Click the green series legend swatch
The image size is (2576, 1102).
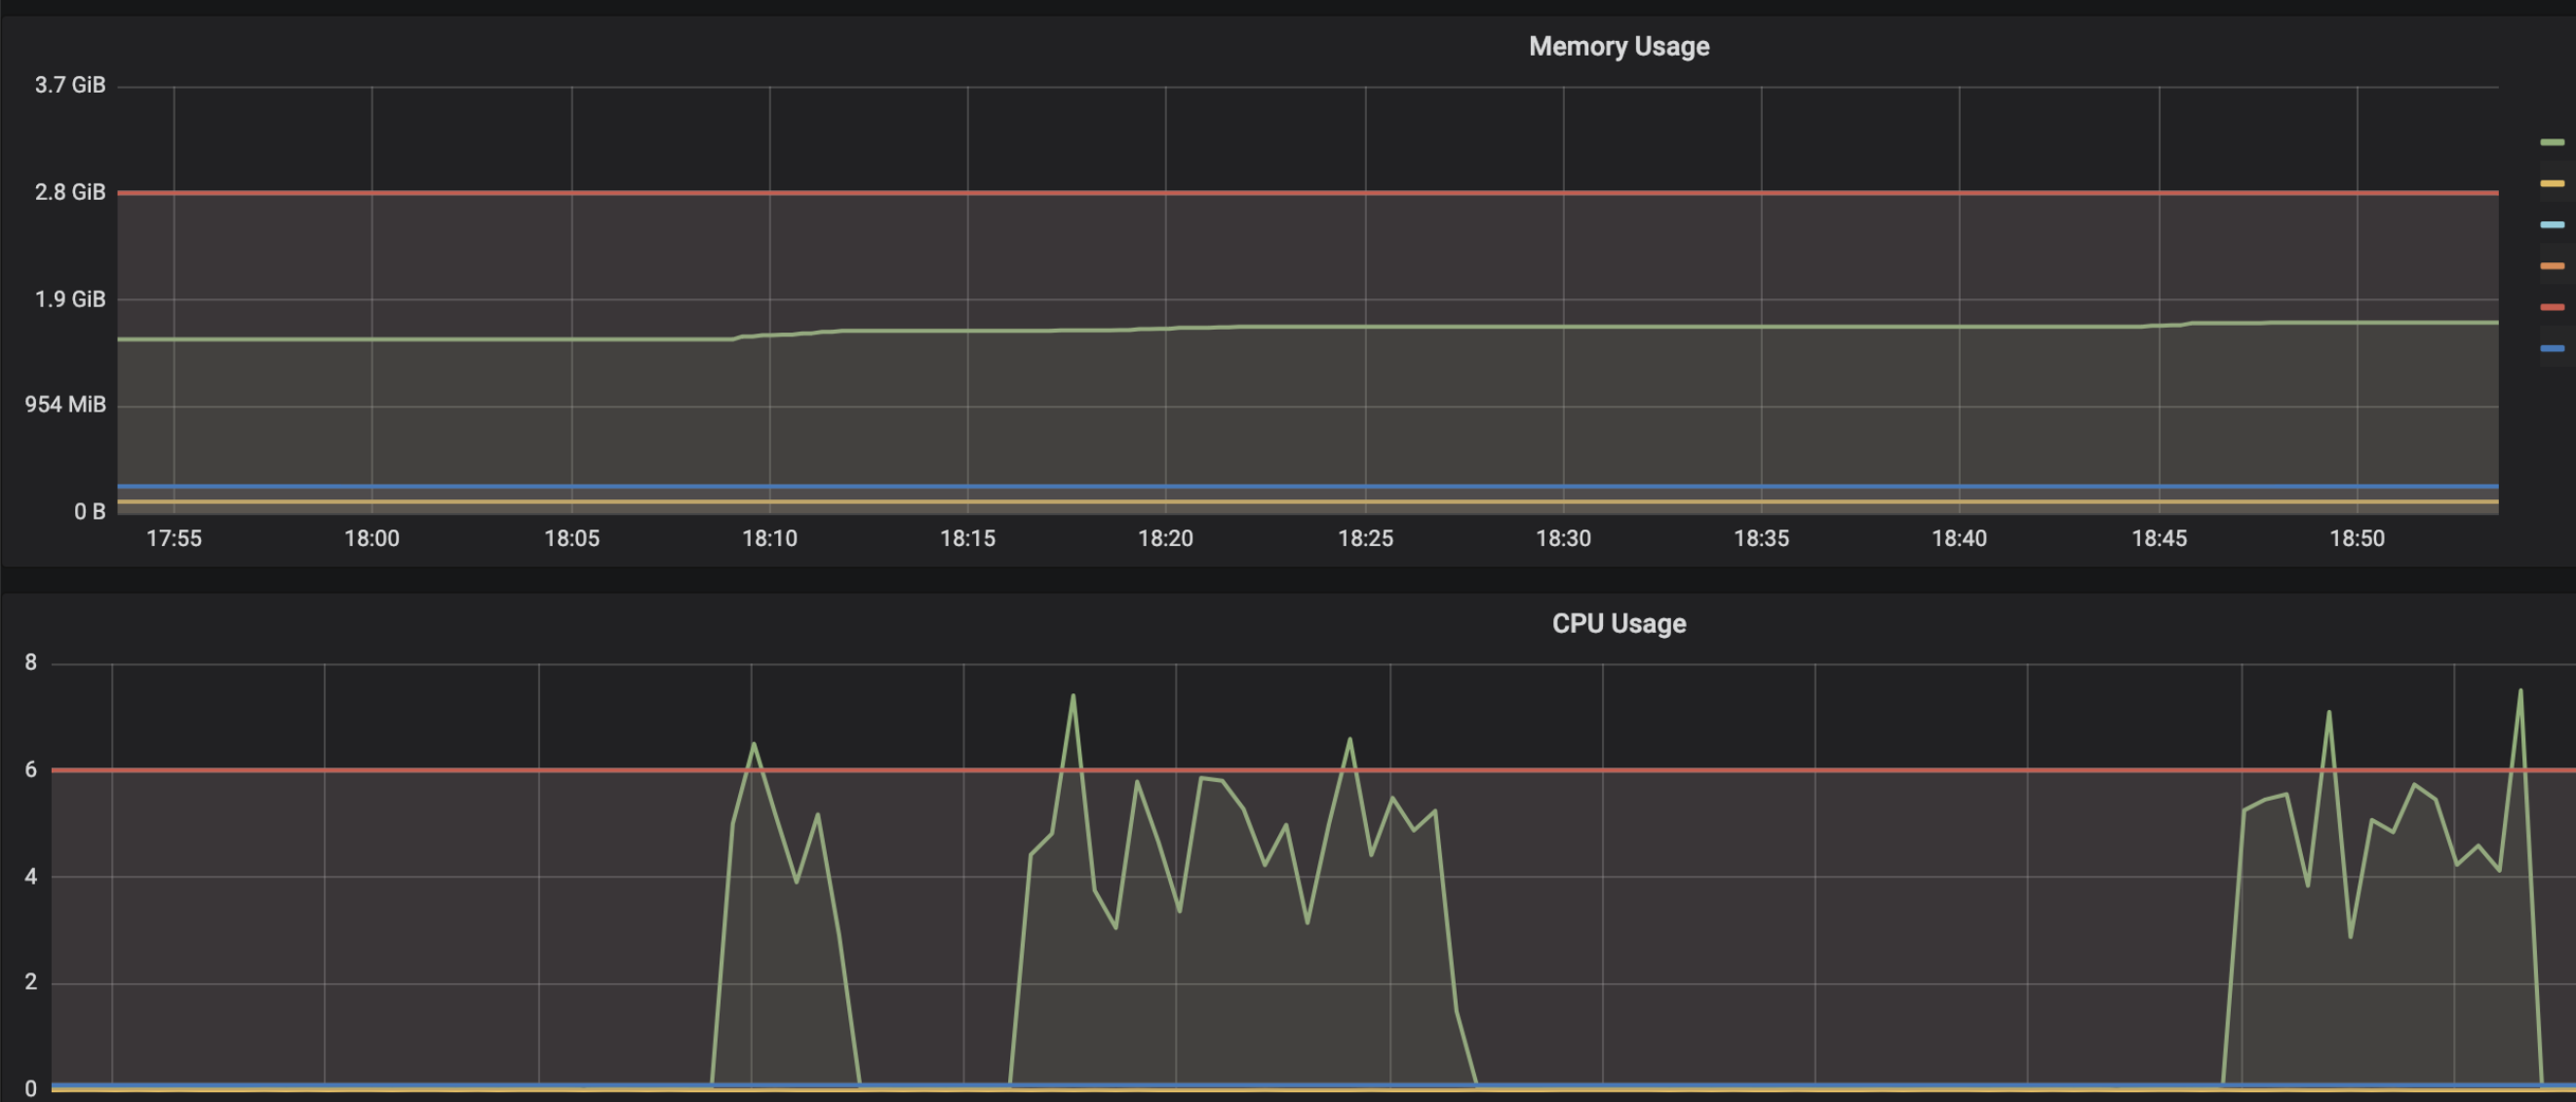(x=2551, y=143)
